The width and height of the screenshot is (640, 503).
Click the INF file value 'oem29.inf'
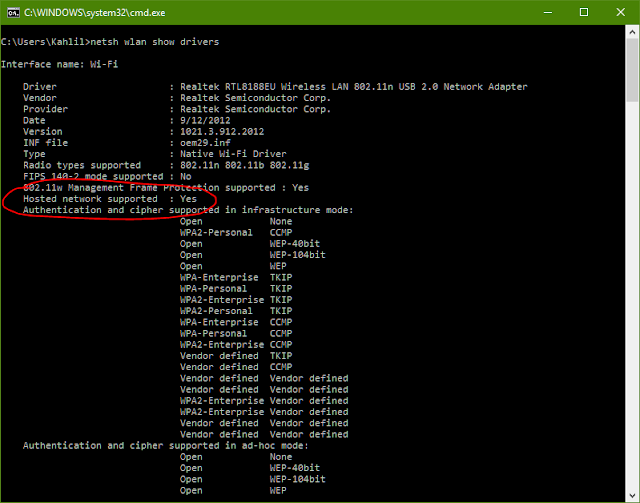click(x=205, y=142)
